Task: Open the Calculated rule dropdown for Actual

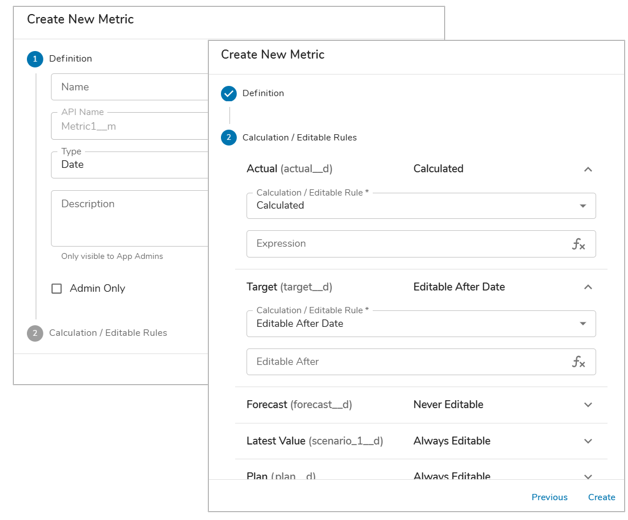Action: tap(420, 206)
